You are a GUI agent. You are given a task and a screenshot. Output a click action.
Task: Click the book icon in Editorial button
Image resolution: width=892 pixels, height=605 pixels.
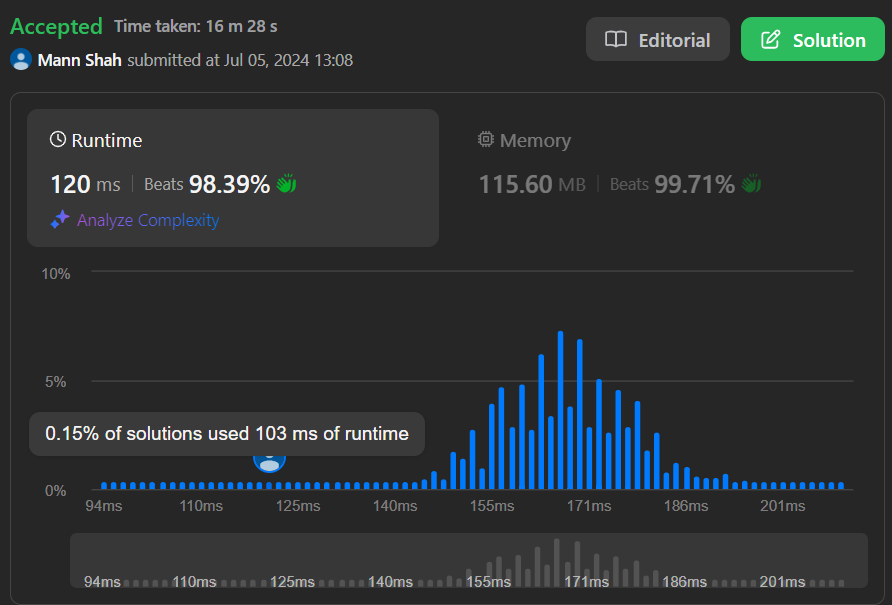(x=616, y=40)
